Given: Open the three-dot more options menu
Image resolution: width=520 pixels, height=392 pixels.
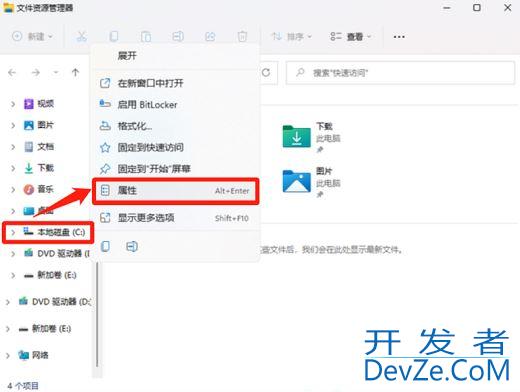Looking at the screenshot, I should pyautogui.click(x=399, y=36).
